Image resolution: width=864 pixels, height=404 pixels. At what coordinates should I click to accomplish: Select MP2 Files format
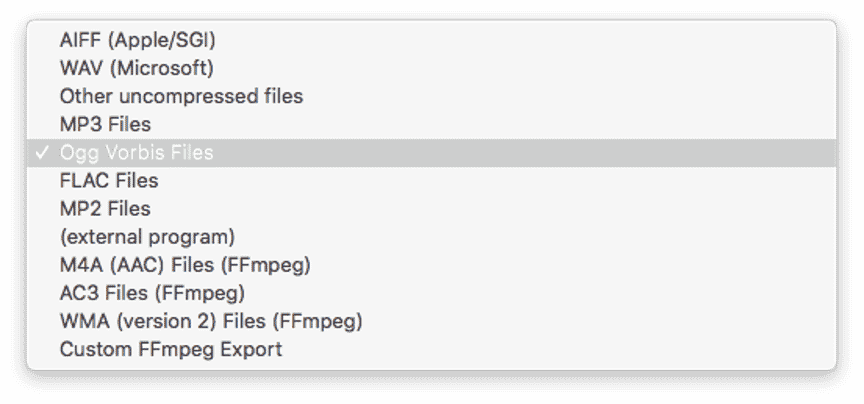pos(105,209)
